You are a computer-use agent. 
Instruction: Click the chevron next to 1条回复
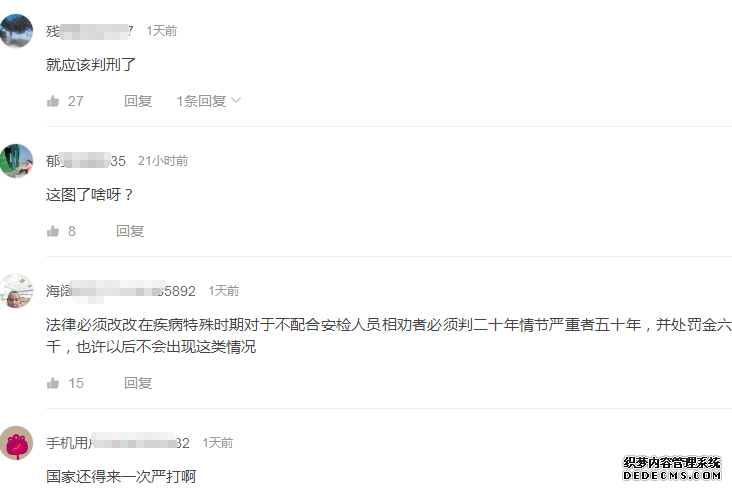click(236, 100)
